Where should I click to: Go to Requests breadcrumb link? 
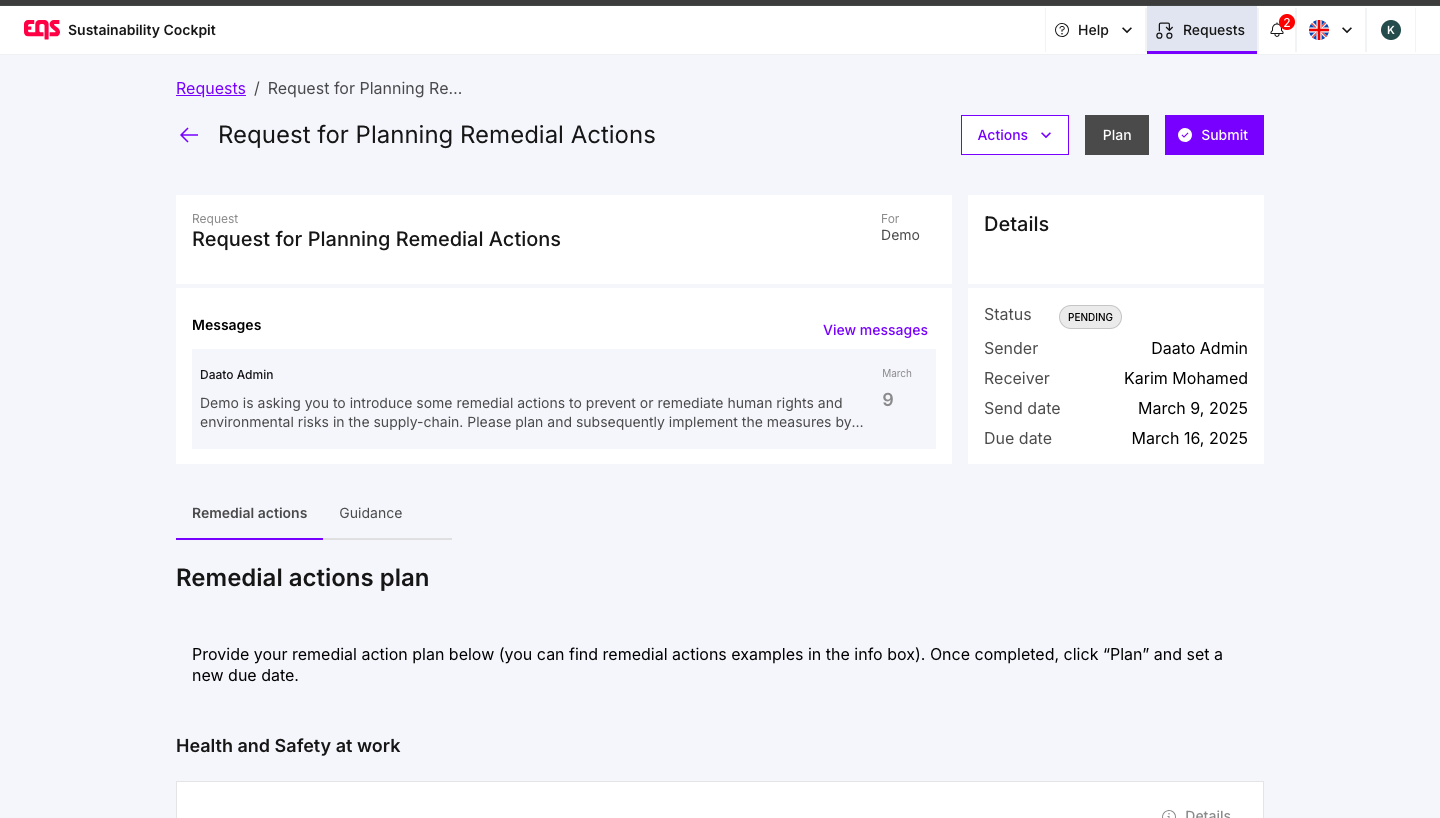[x=211, y=88]
